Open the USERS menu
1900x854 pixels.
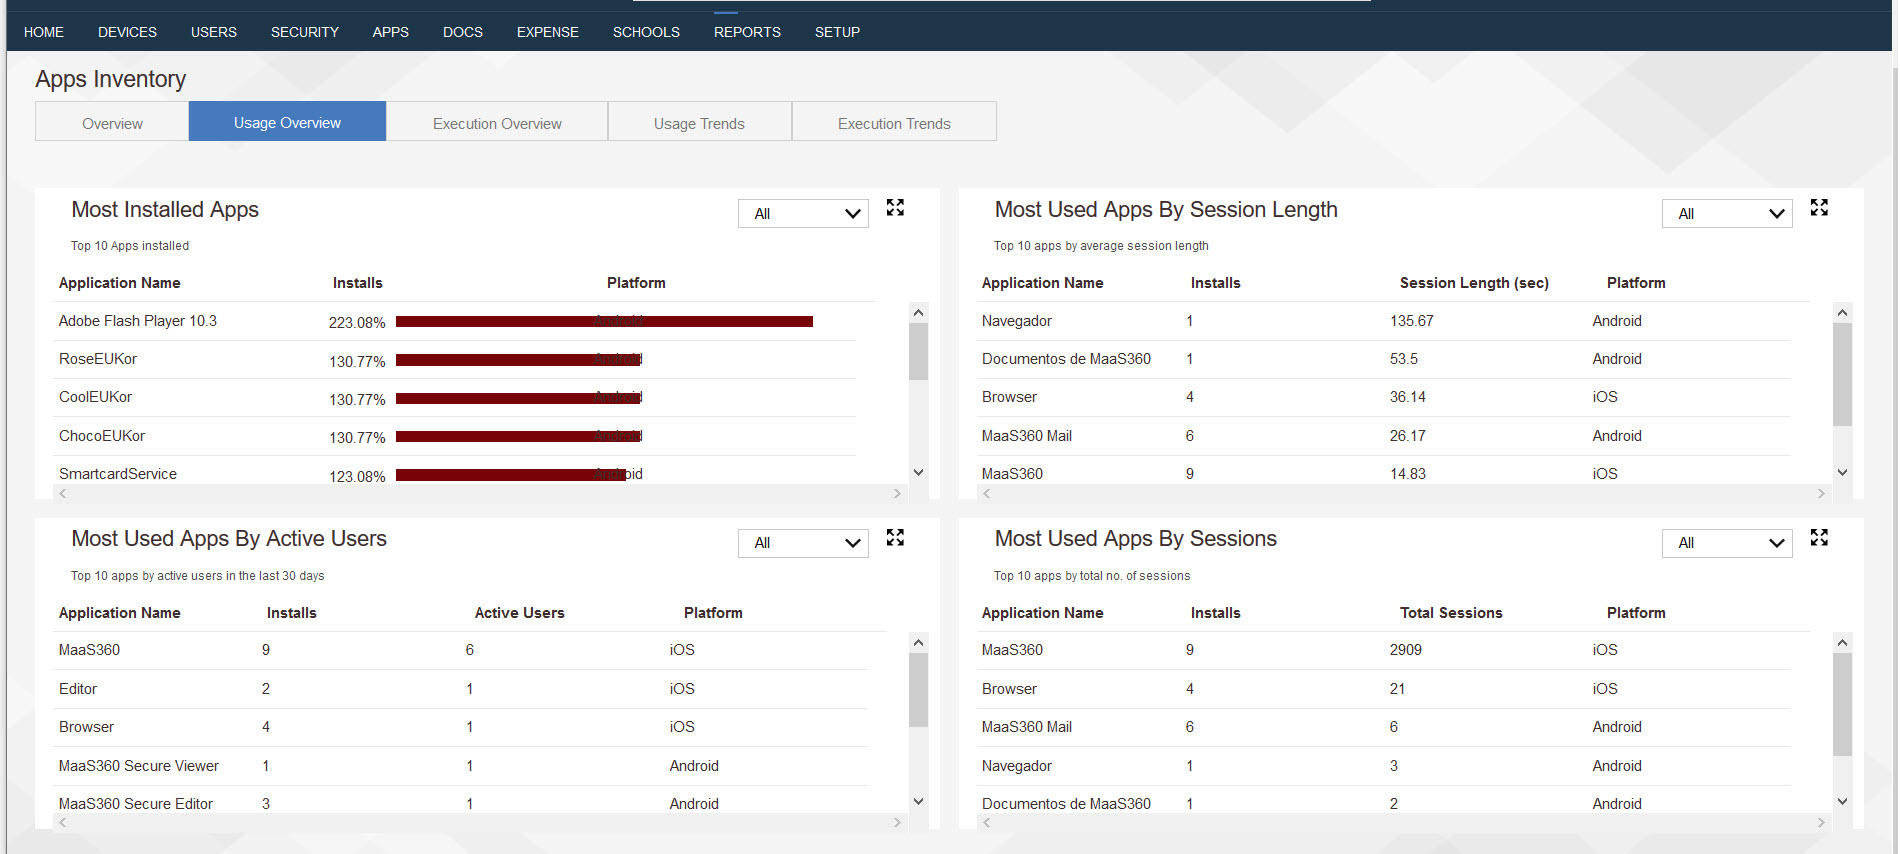tap(214, 32)
